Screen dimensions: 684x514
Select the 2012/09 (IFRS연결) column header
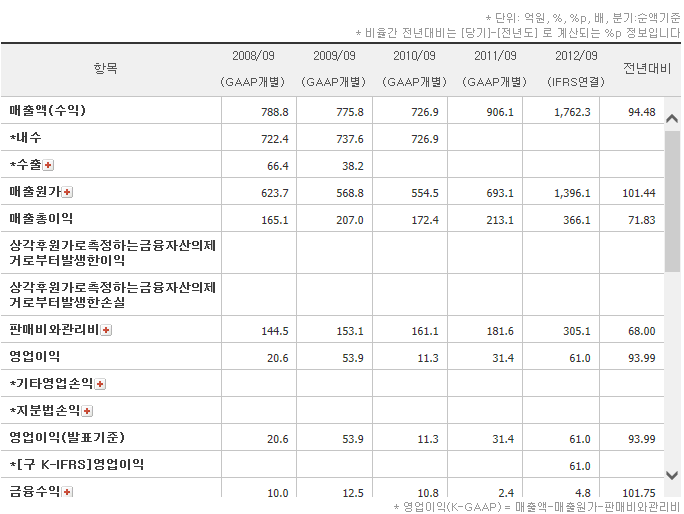pyautogui.click(x=576, y=69)
